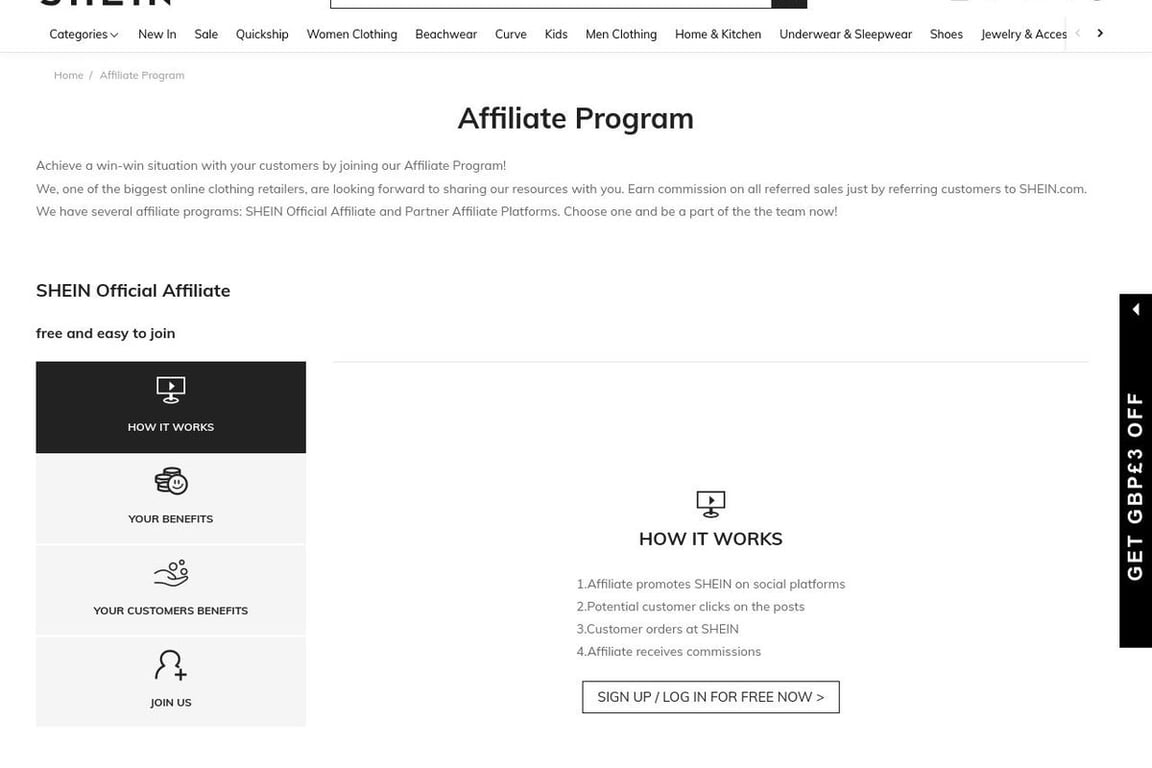Click the monitor play icon in the dark tab
The height and width of the screenshot is (768, 1152).
pyautogui.click(x=170, y=390)
